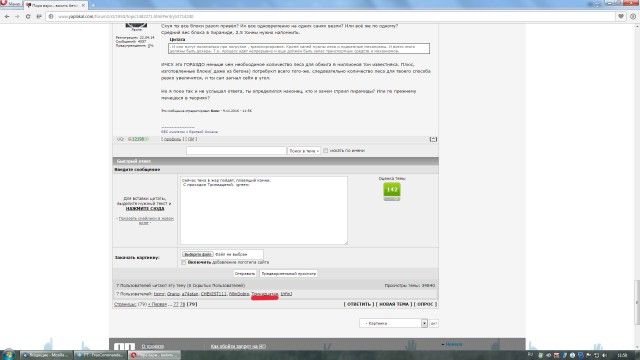The height and width of the screenshot is (360, 640).
Task: Click the ОПРОС poll link
Action: coord(425,304)
